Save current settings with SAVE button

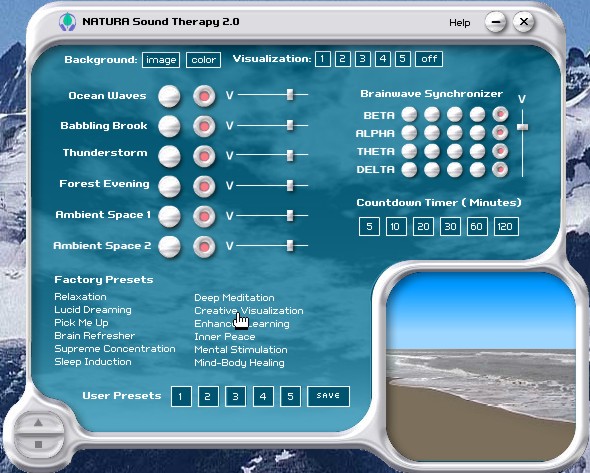click(x=328, y=396)
